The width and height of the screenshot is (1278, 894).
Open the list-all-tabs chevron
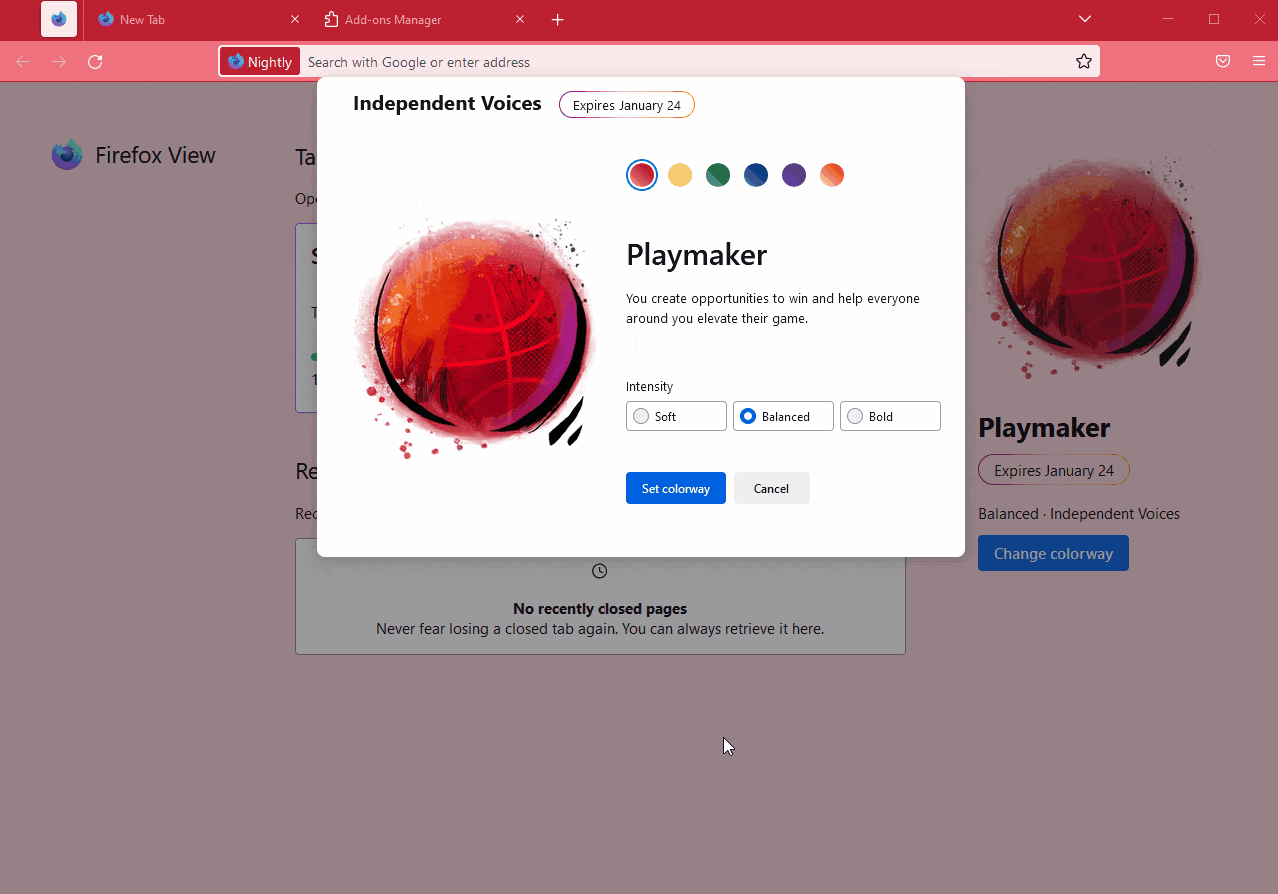tap(1084, 18)
